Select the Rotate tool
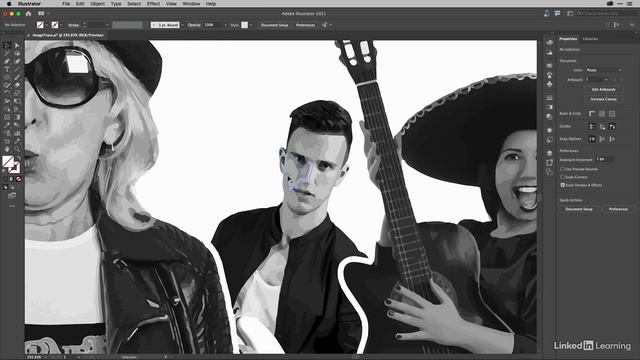The image size is (640, 360). click(x=7, y=93)
